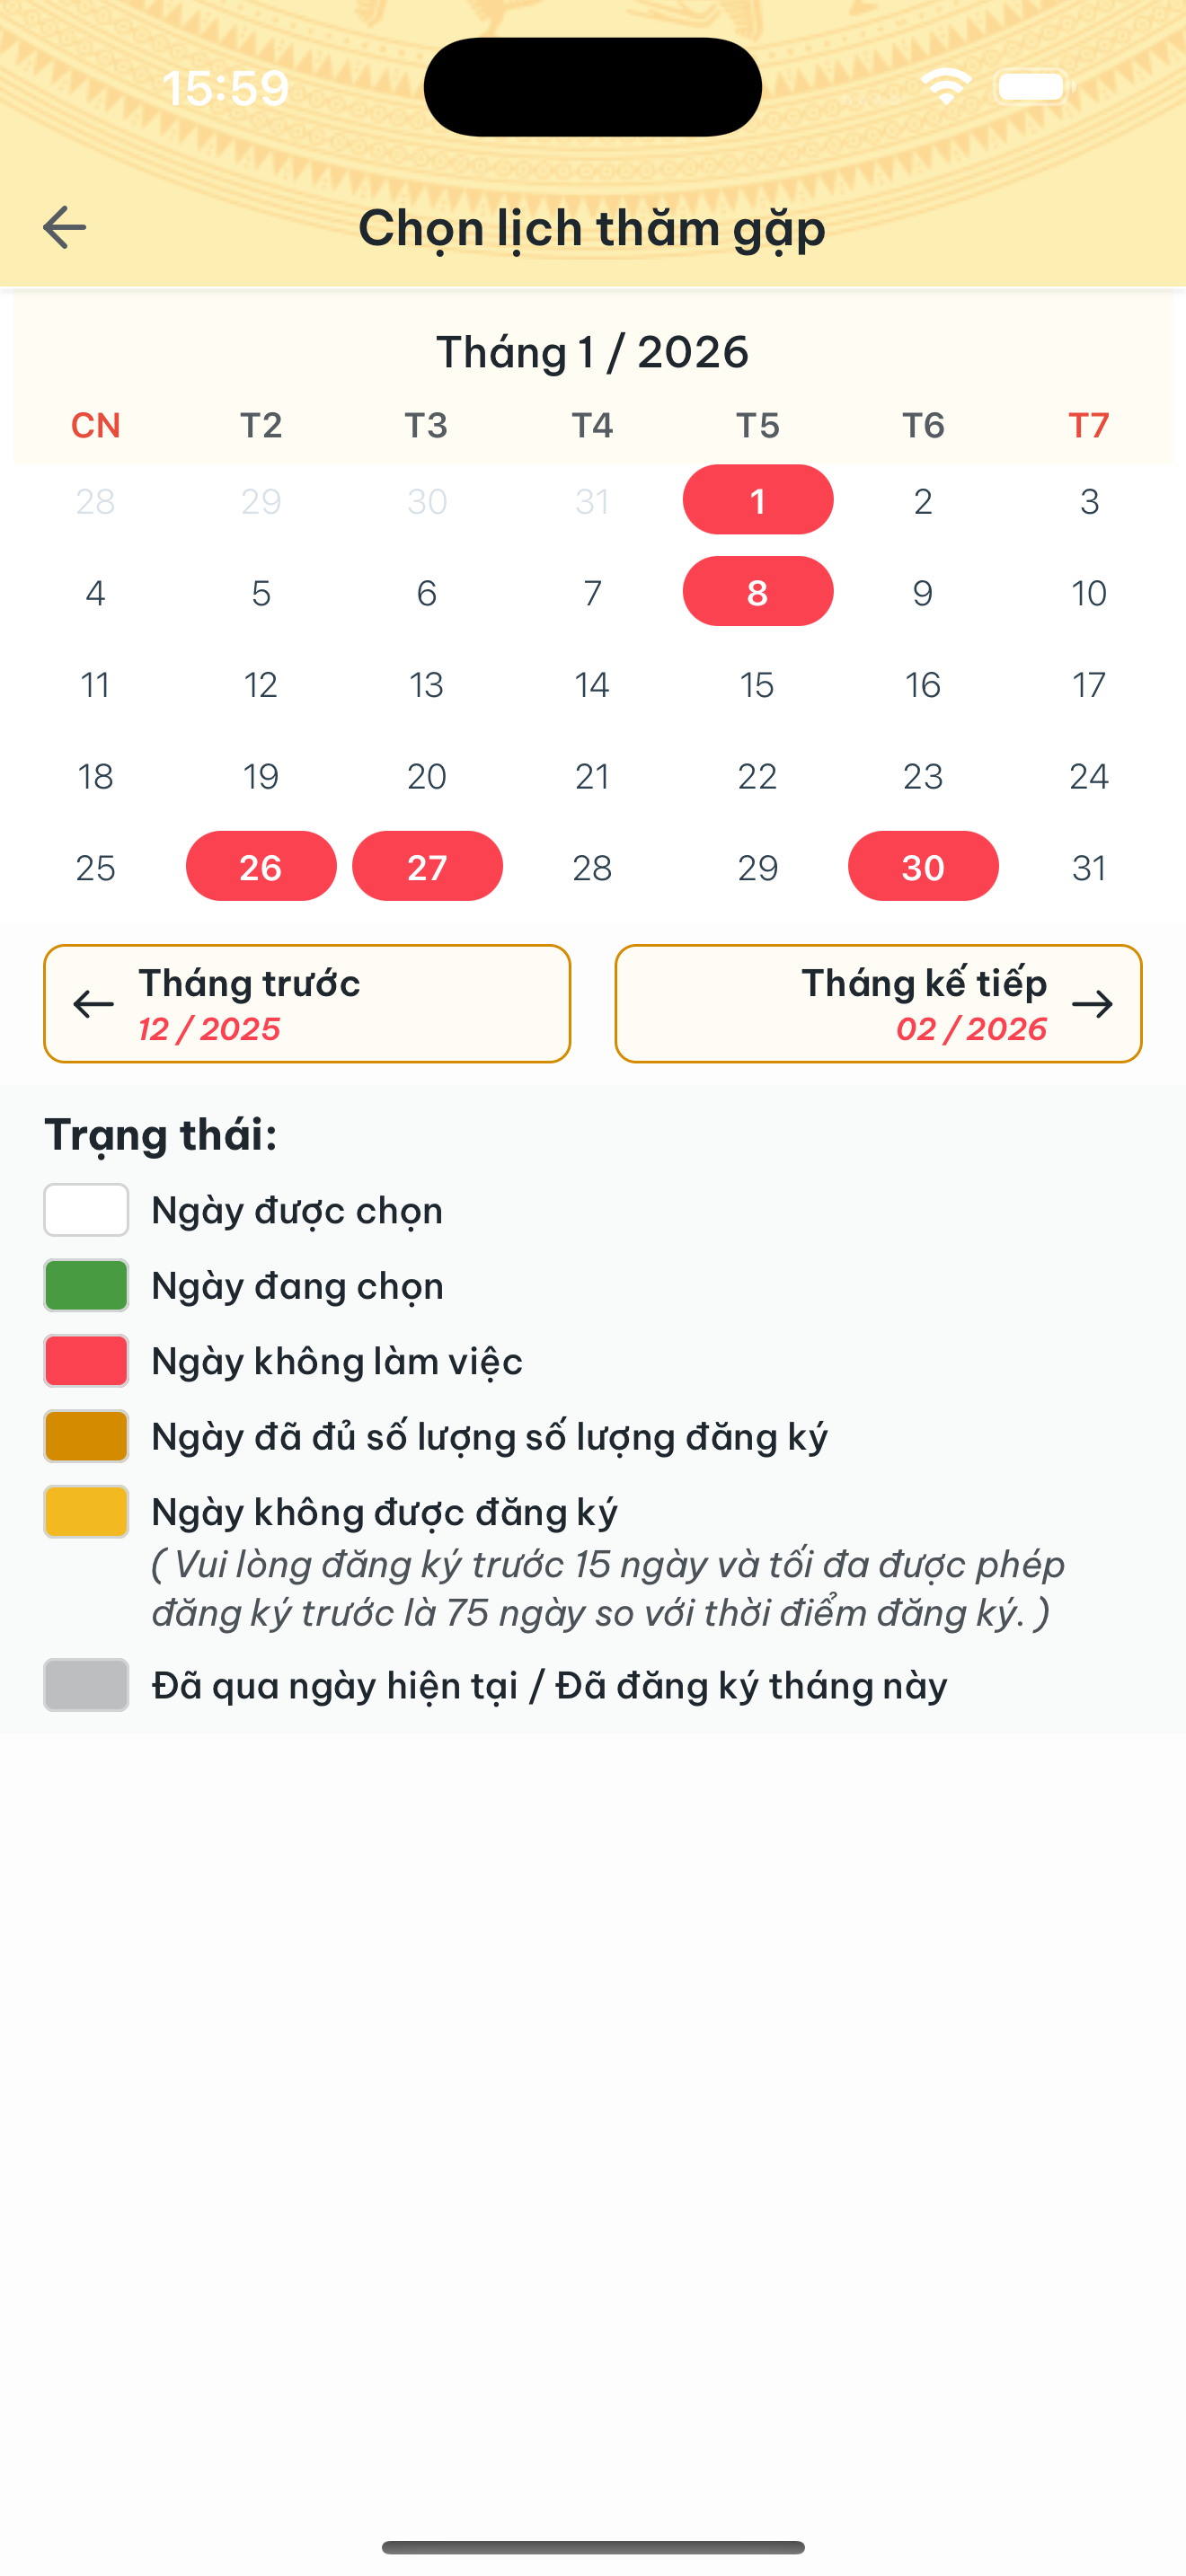Select the red pill marking January 1
This screenshot has height=2576, width=1186.
click(757, 500)
